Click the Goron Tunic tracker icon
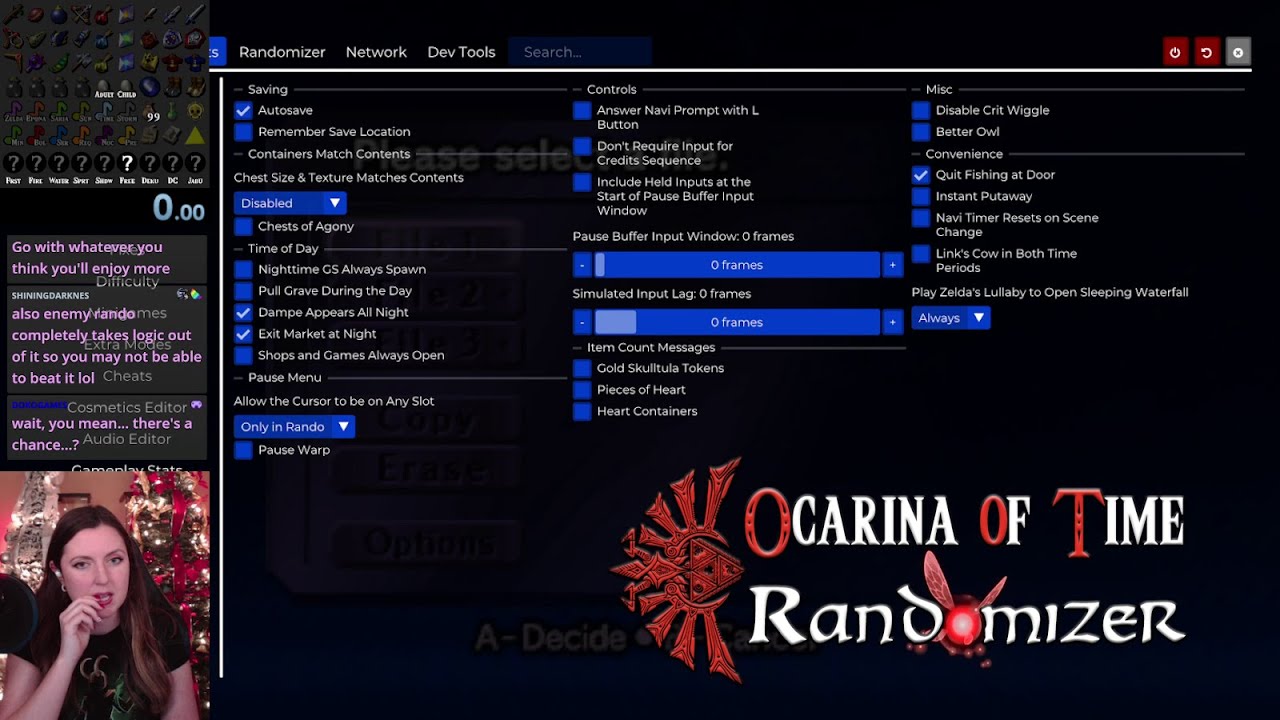This screenshot has height=720, width=1280. click(x=172, y=62)
